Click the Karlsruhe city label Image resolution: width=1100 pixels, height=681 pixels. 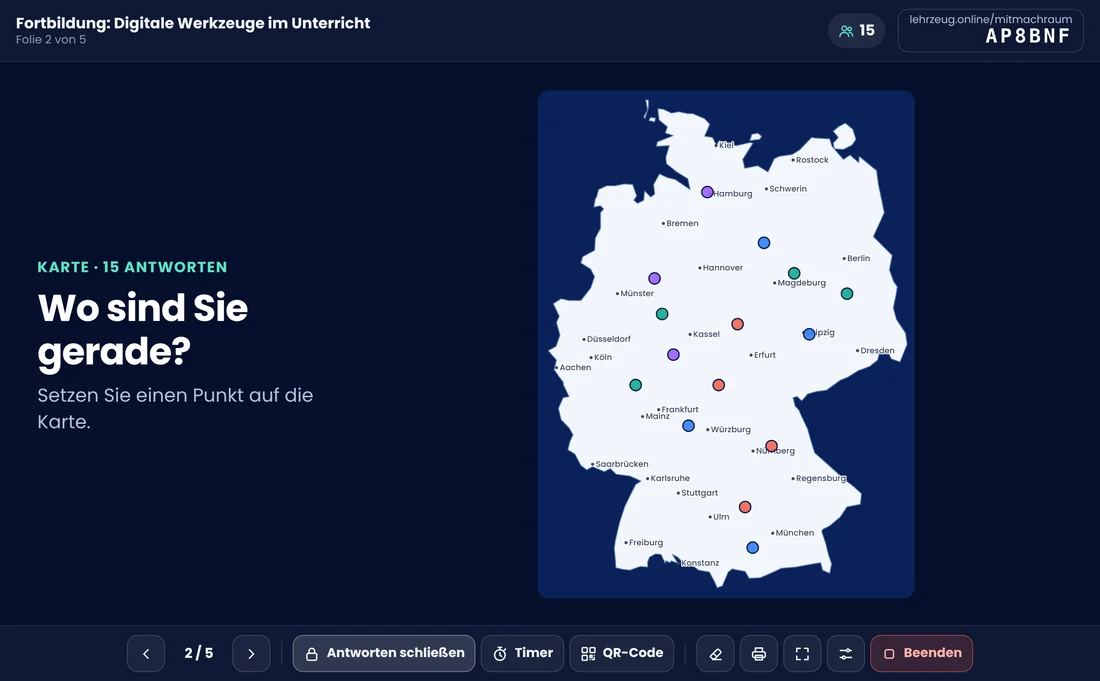670,478
